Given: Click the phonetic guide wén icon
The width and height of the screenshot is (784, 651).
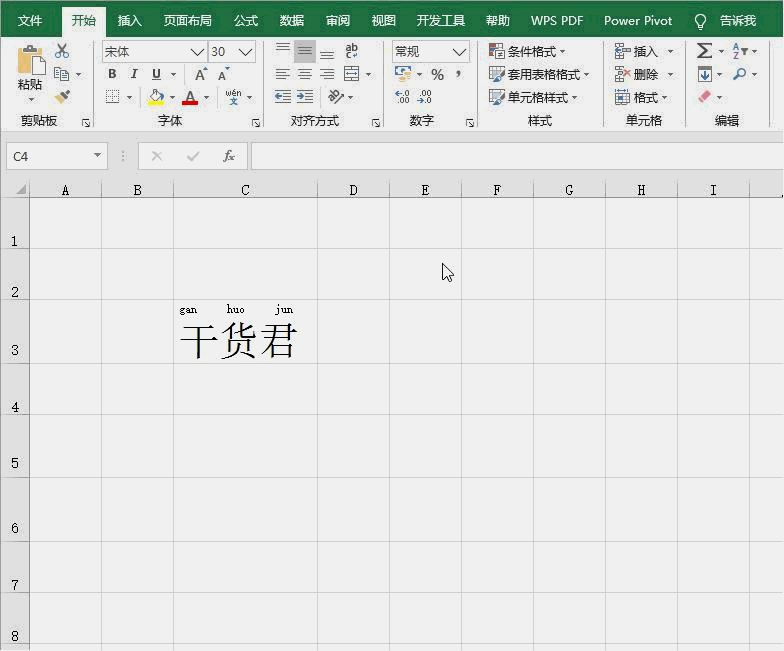Looking at the screenshot, I should [x=233, y=97].
